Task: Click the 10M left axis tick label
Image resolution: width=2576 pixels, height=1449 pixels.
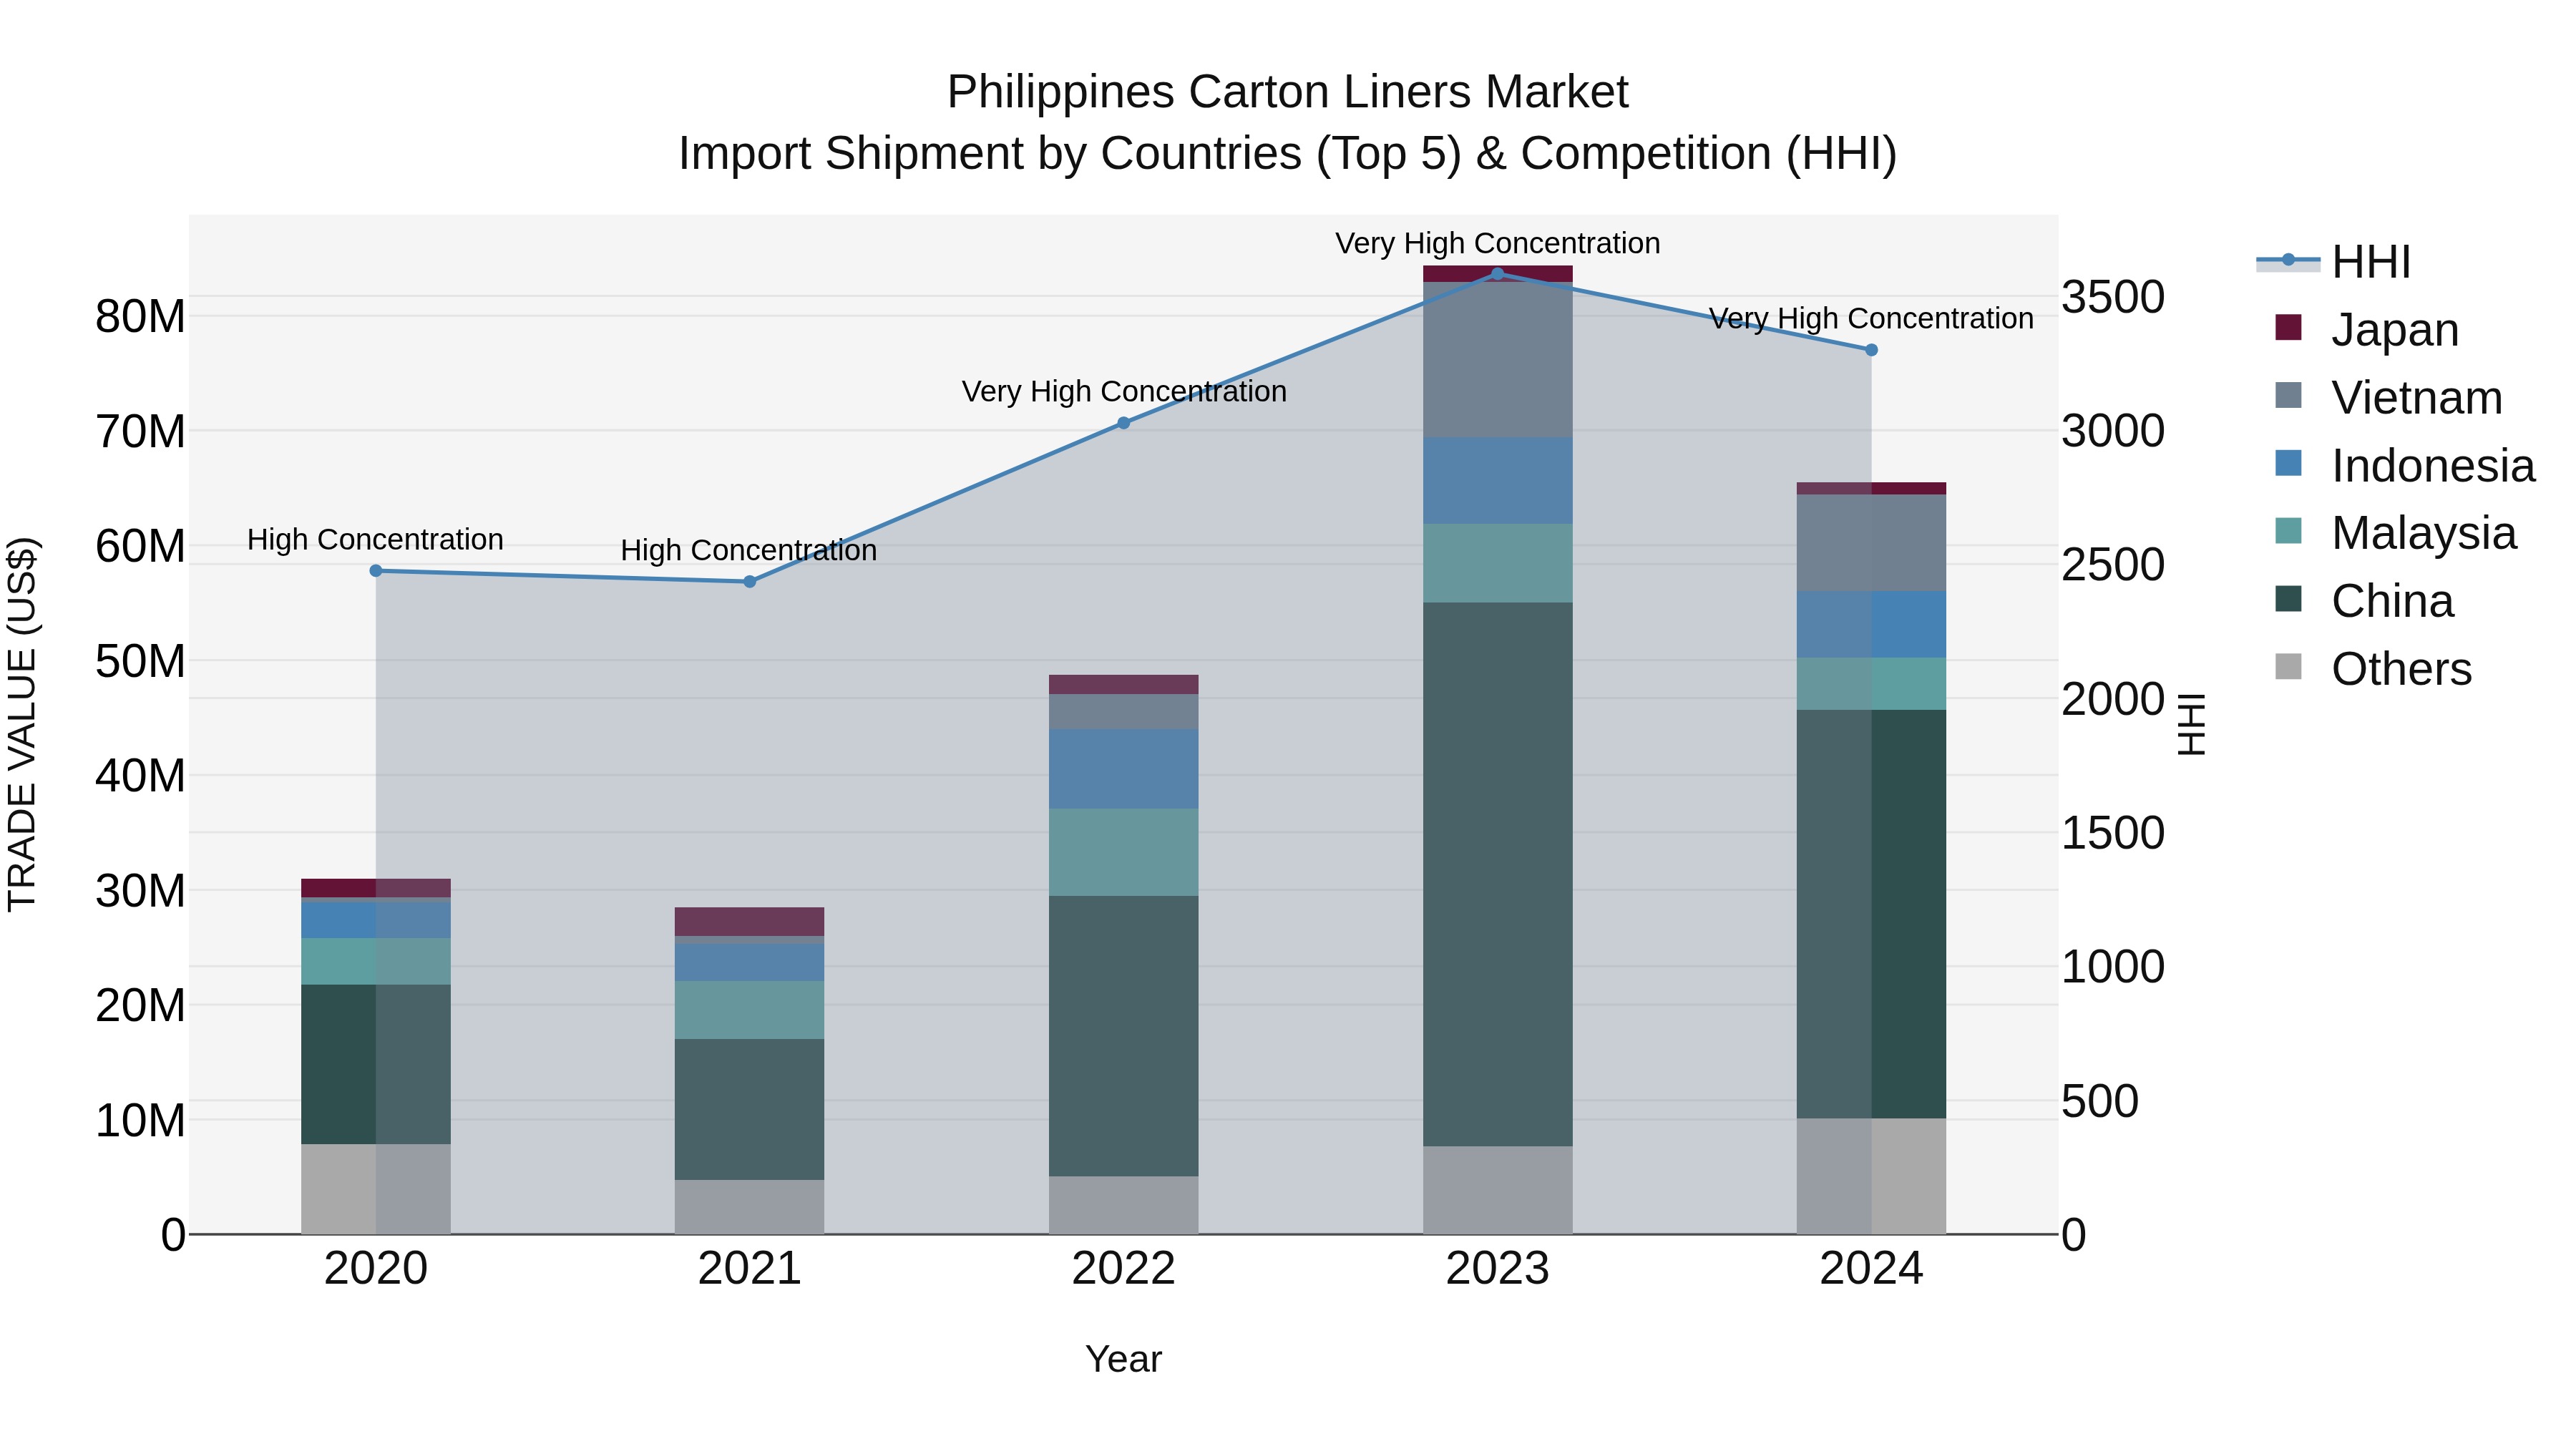Action: click(140, 1120)
